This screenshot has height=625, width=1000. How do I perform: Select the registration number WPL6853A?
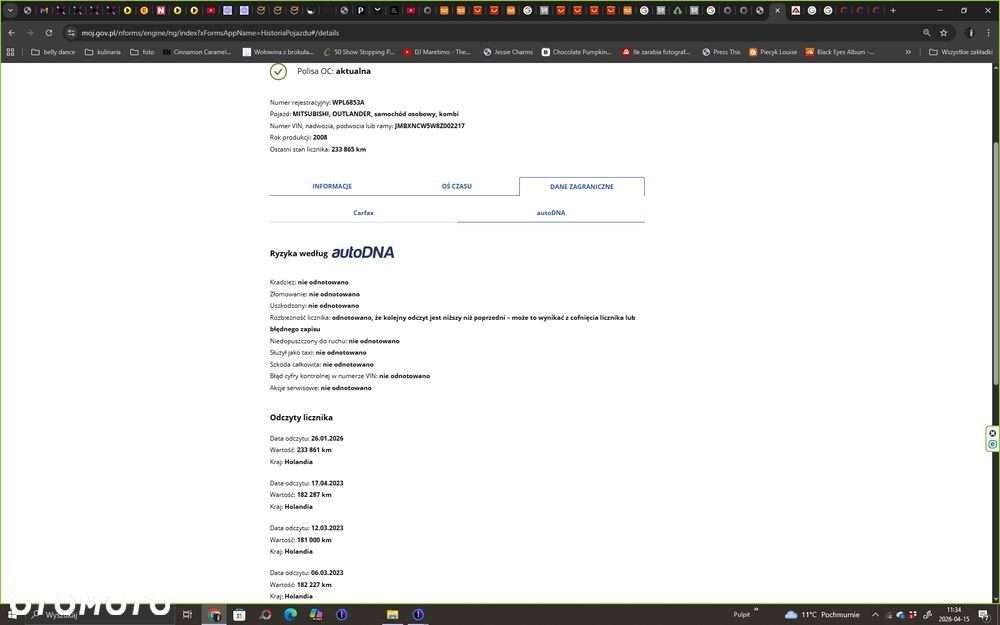point(348,102)
